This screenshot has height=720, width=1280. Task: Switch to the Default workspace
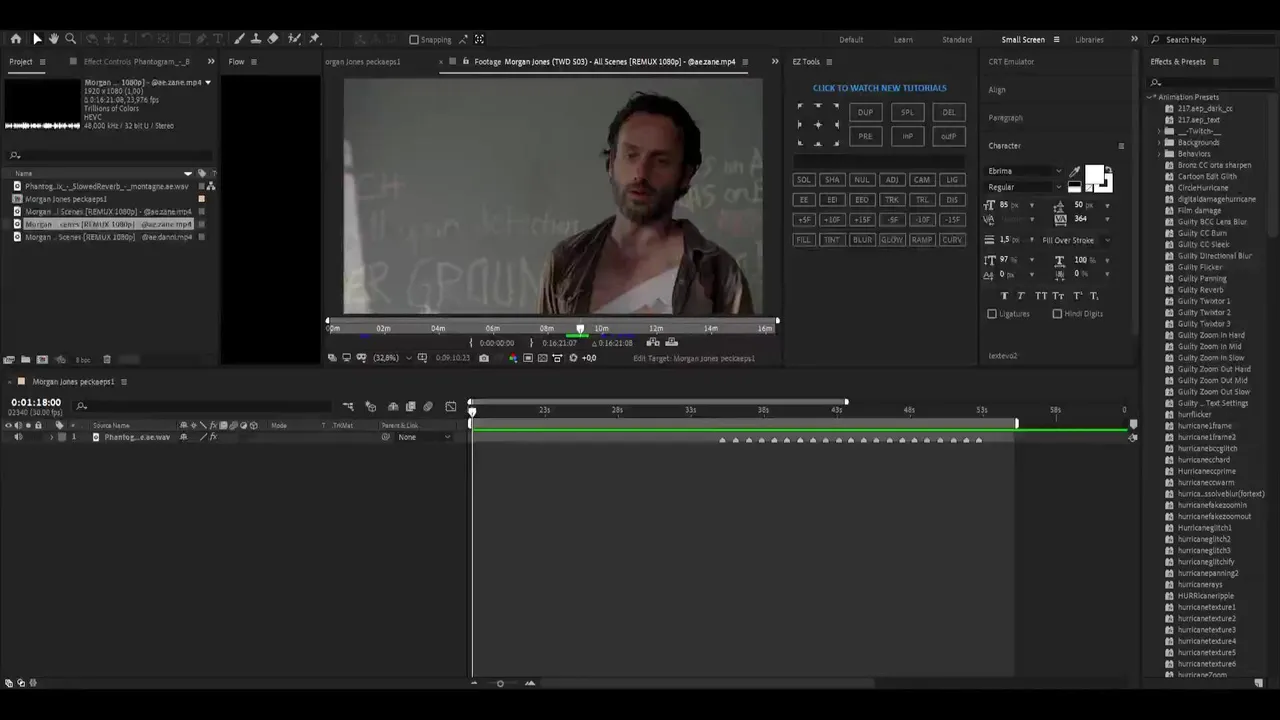point(851,40)
